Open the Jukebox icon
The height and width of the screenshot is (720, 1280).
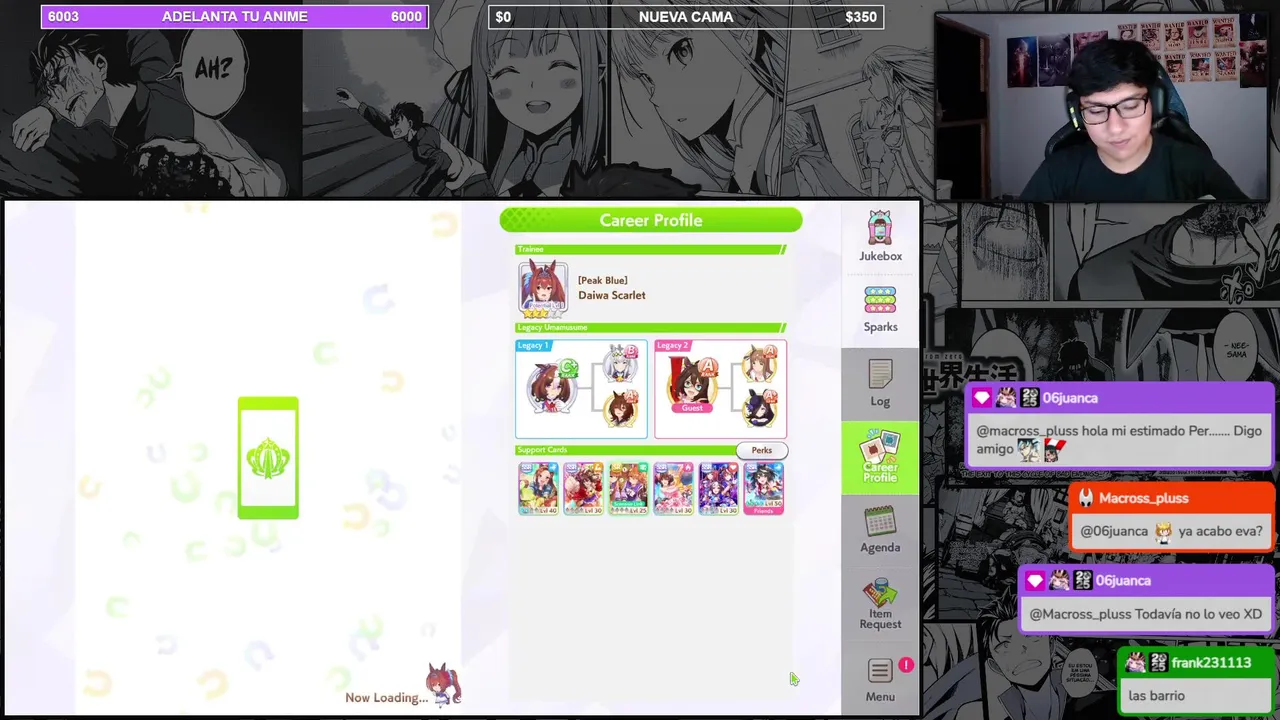pyautogui.click(x=880, y=237)
